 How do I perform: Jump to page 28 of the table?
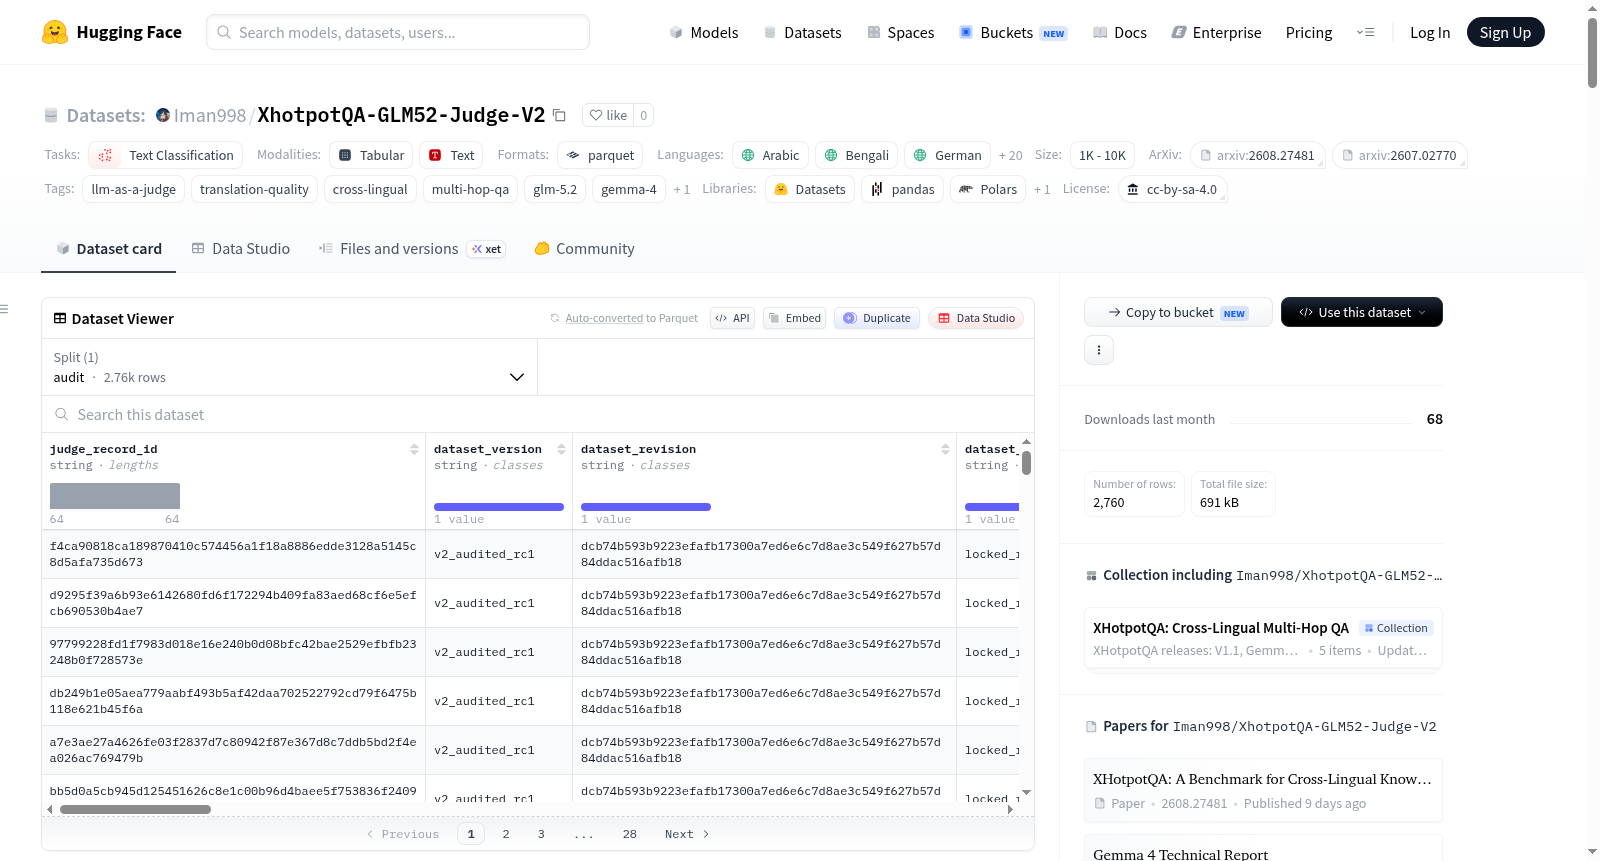point(630,834)
